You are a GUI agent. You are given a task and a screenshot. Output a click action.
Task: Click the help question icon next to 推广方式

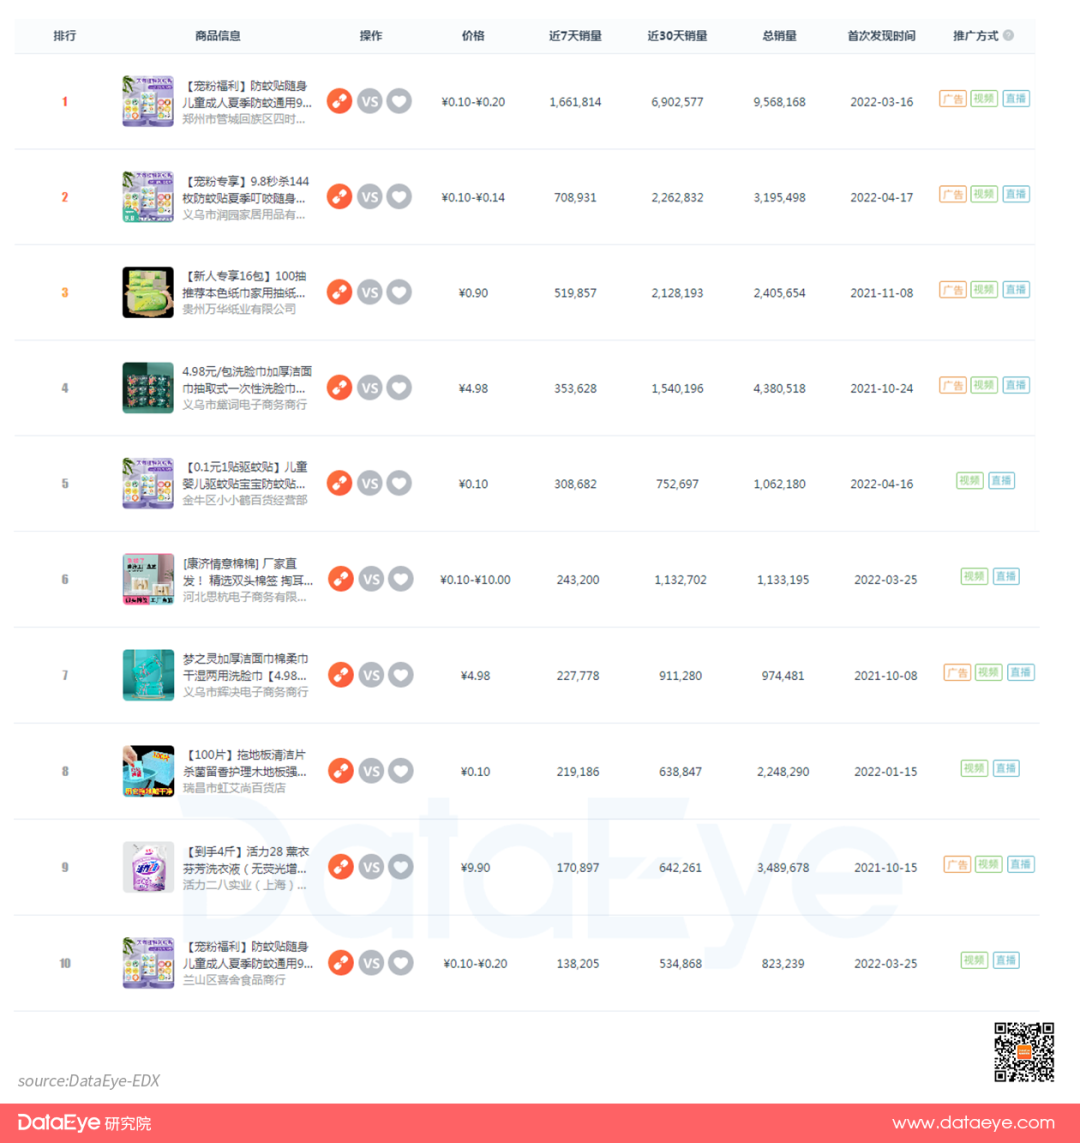click(x=1009, y=35)
